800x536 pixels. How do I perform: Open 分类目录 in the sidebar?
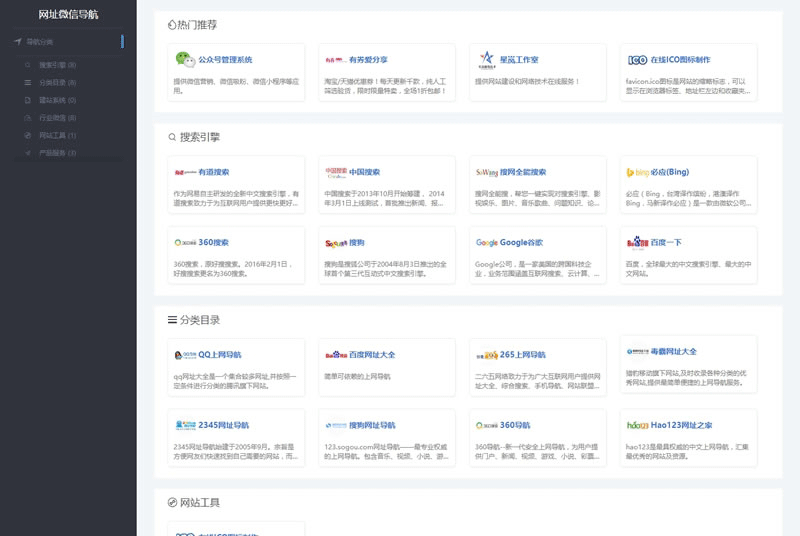point(58,83)
